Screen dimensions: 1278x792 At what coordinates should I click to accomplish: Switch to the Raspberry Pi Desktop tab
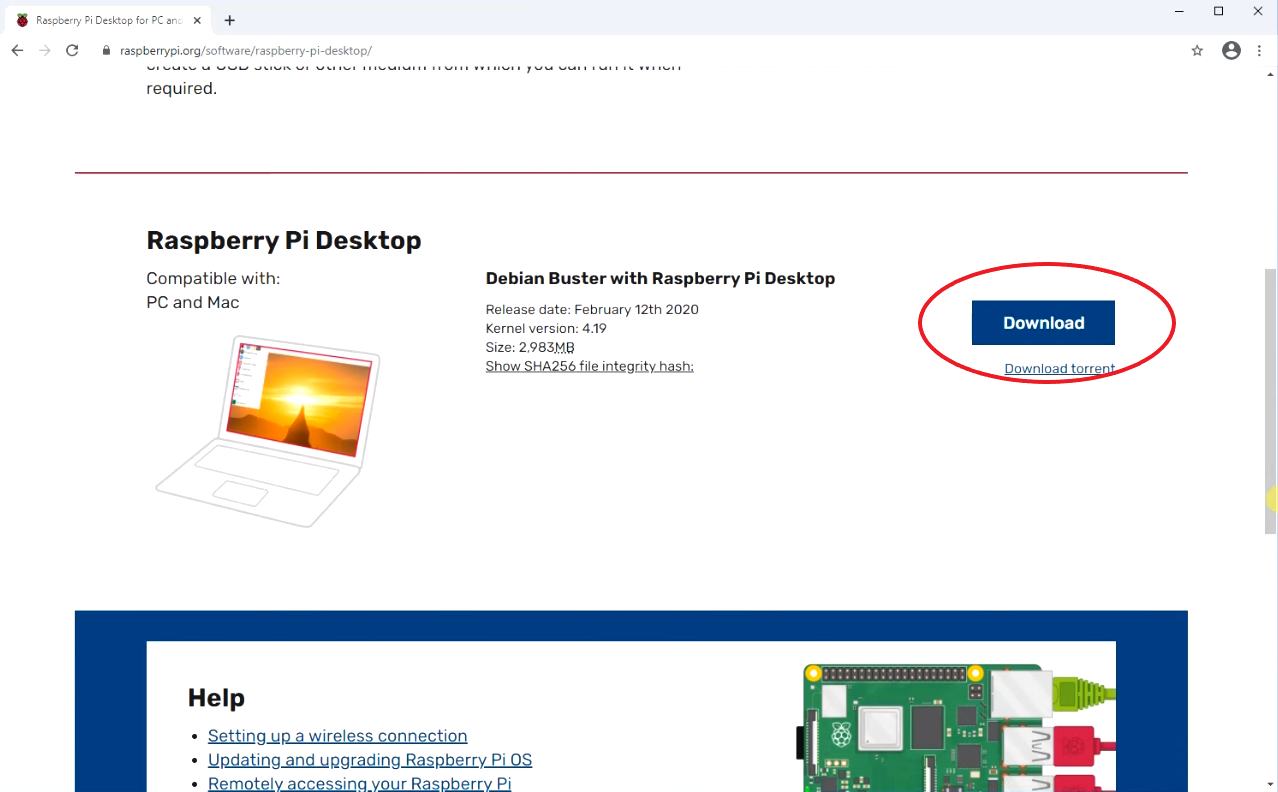tap(110, 19)
